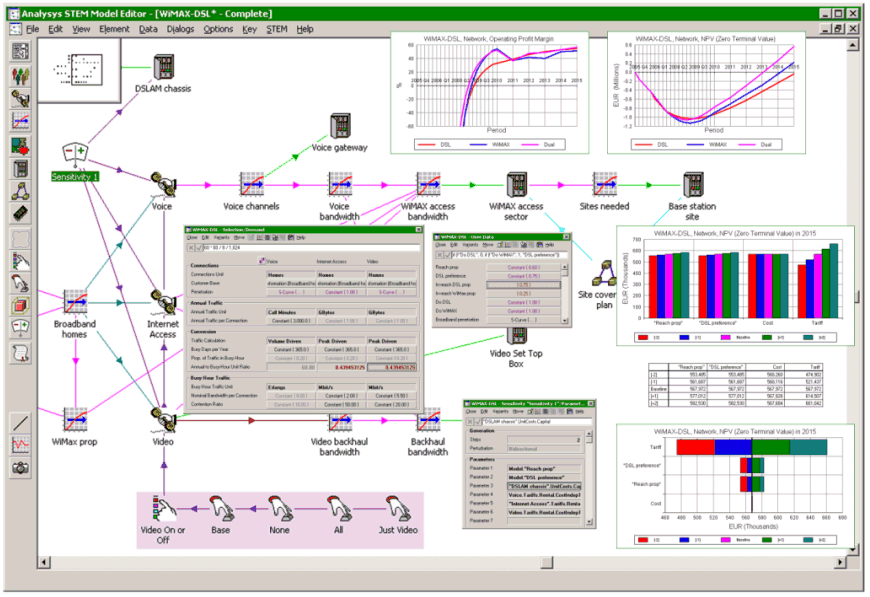The height and width of the screenshot is (597, 870).
Task: Click the Voice gateway resource icon
Action: [x=340, y=126]
